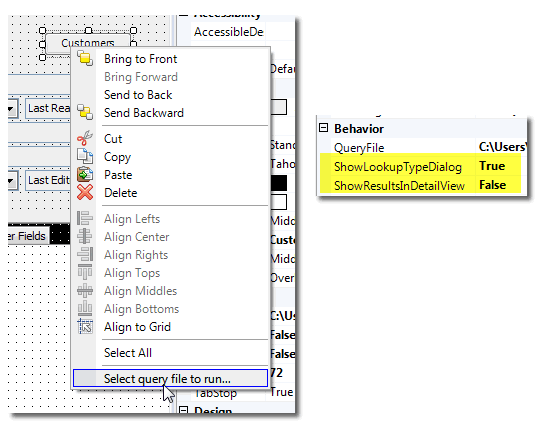Collapse the Design category expander
Viewport: 542px width, 427px height.
coord(184,410)
